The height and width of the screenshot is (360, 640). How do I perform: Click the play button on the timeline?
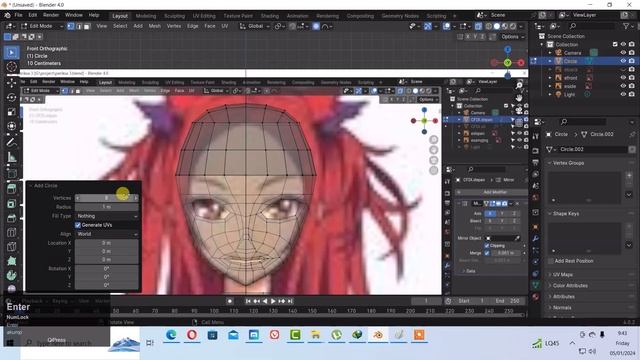(273, 301)
